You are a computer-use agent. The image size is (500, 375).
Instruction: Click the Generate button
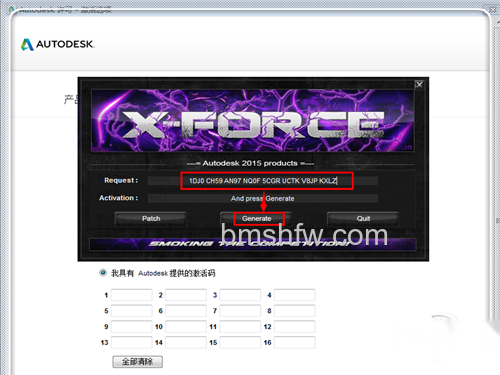(256, 219)
